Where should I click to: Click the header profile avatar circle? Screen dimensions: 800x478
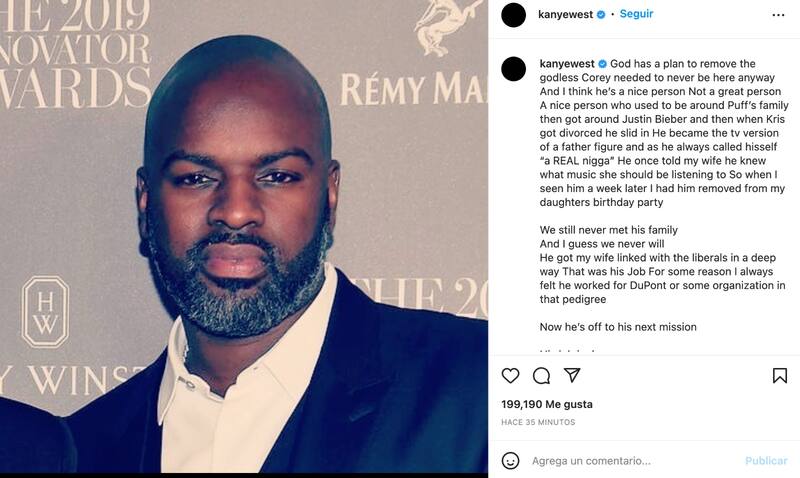pyautogui.click(x=513, y=15)
